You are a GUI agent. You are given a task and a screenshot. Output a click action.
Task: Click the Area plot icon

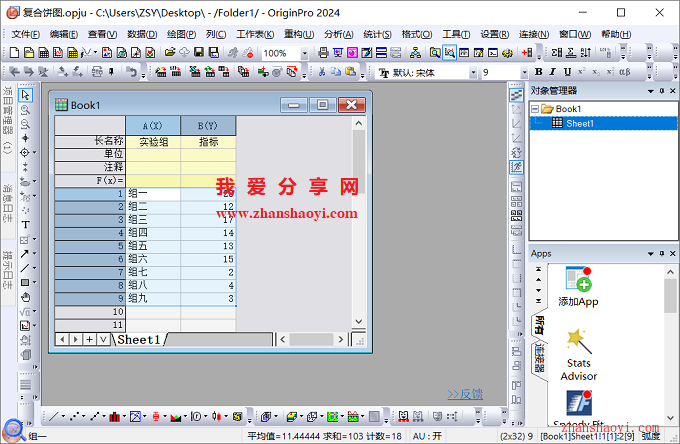(176, 417)
